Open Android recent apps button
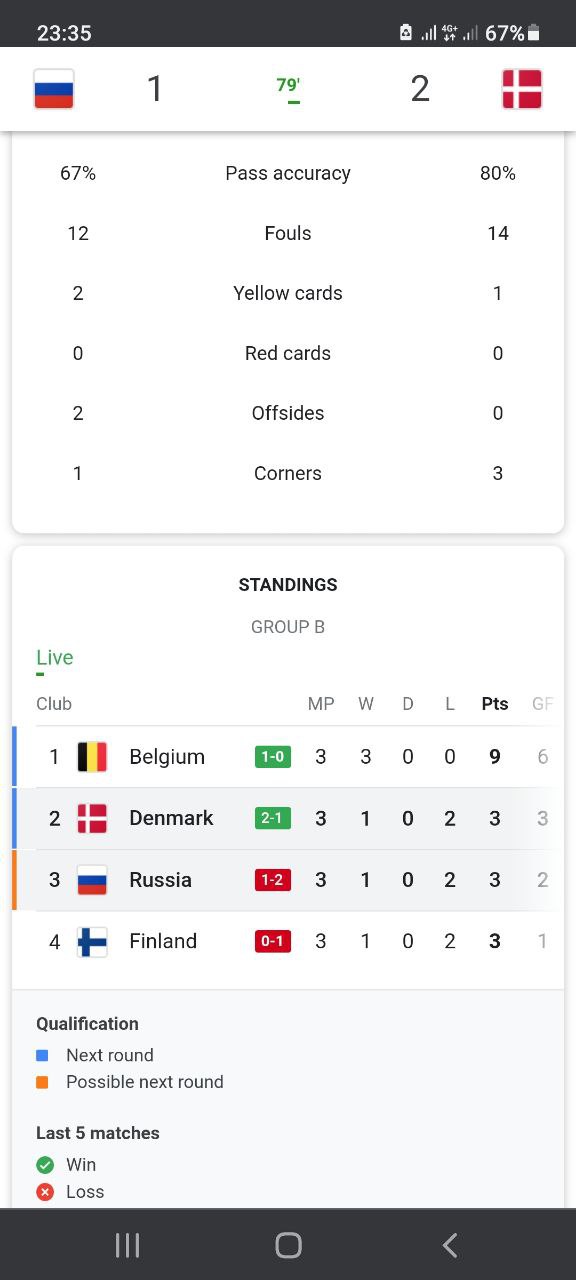The image size is (576, 1280). click(x=127, y=1245)
